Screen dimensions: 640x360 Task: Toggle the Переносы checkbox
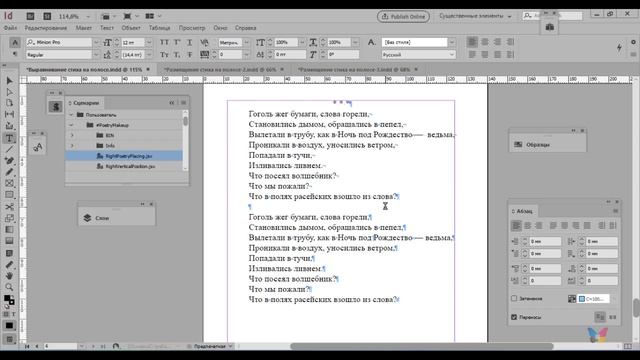pos(514,317)
